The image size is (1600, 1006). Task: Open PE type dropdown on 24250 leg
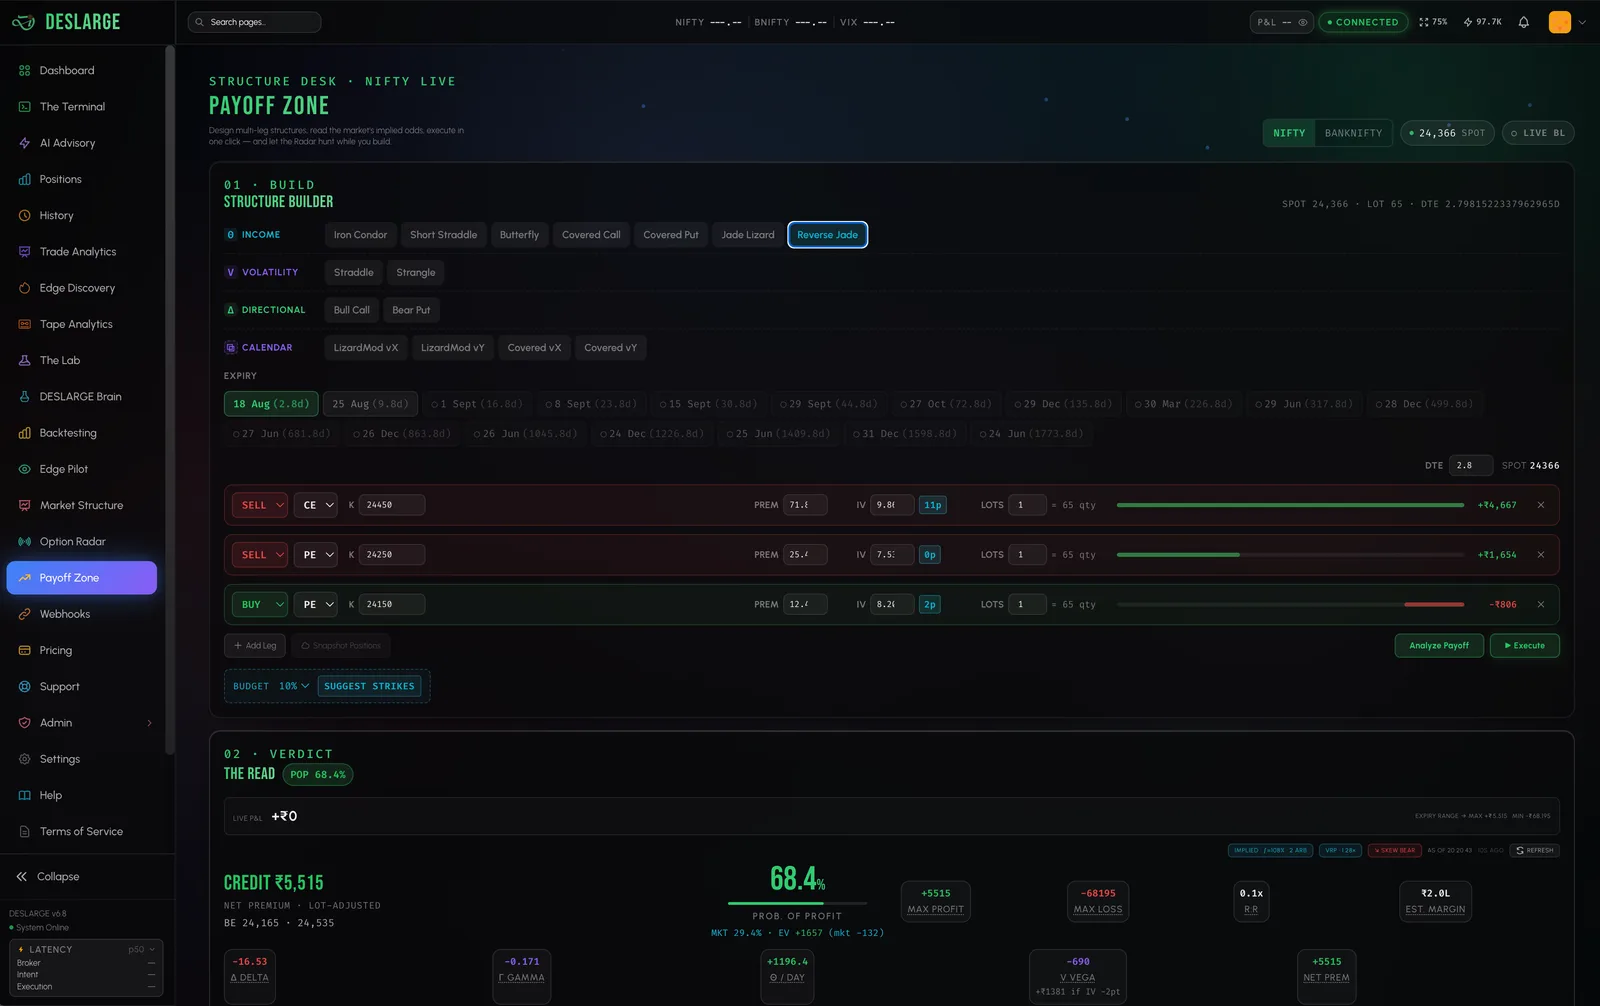tap(315, 555)
